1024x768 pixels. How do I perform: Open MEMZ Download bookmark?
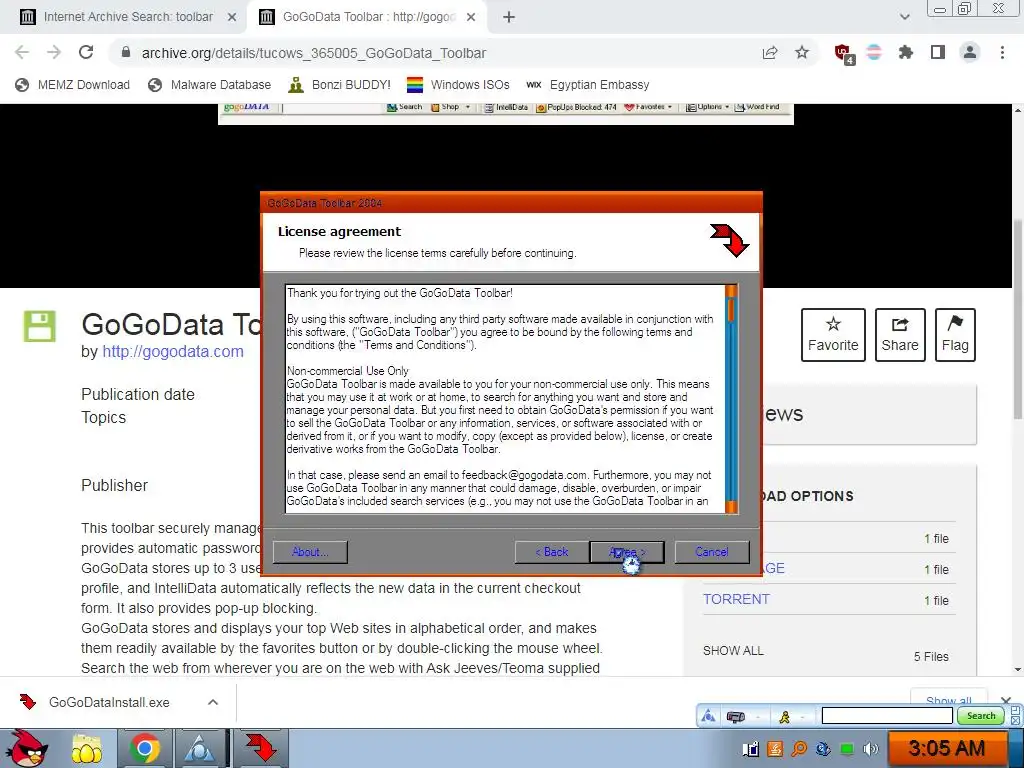tap(72, 85)
